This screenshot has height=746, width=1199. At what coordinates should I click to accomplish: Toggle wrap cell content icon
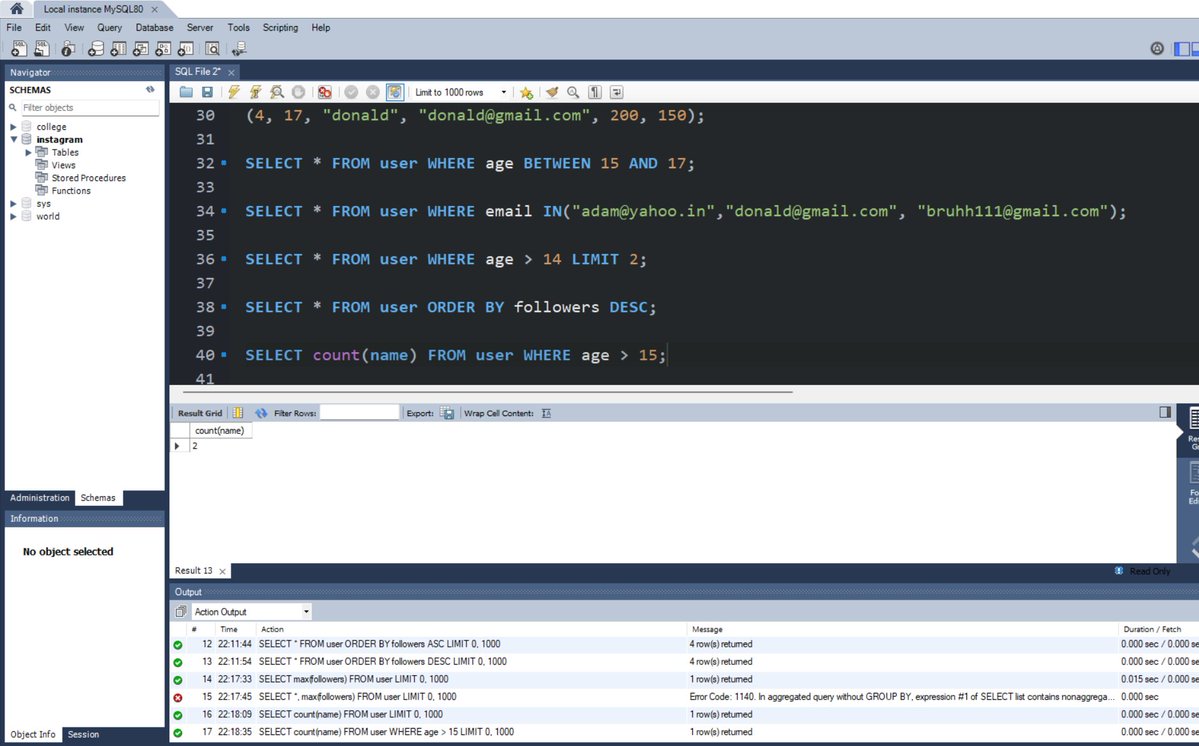tap(546, 413)
